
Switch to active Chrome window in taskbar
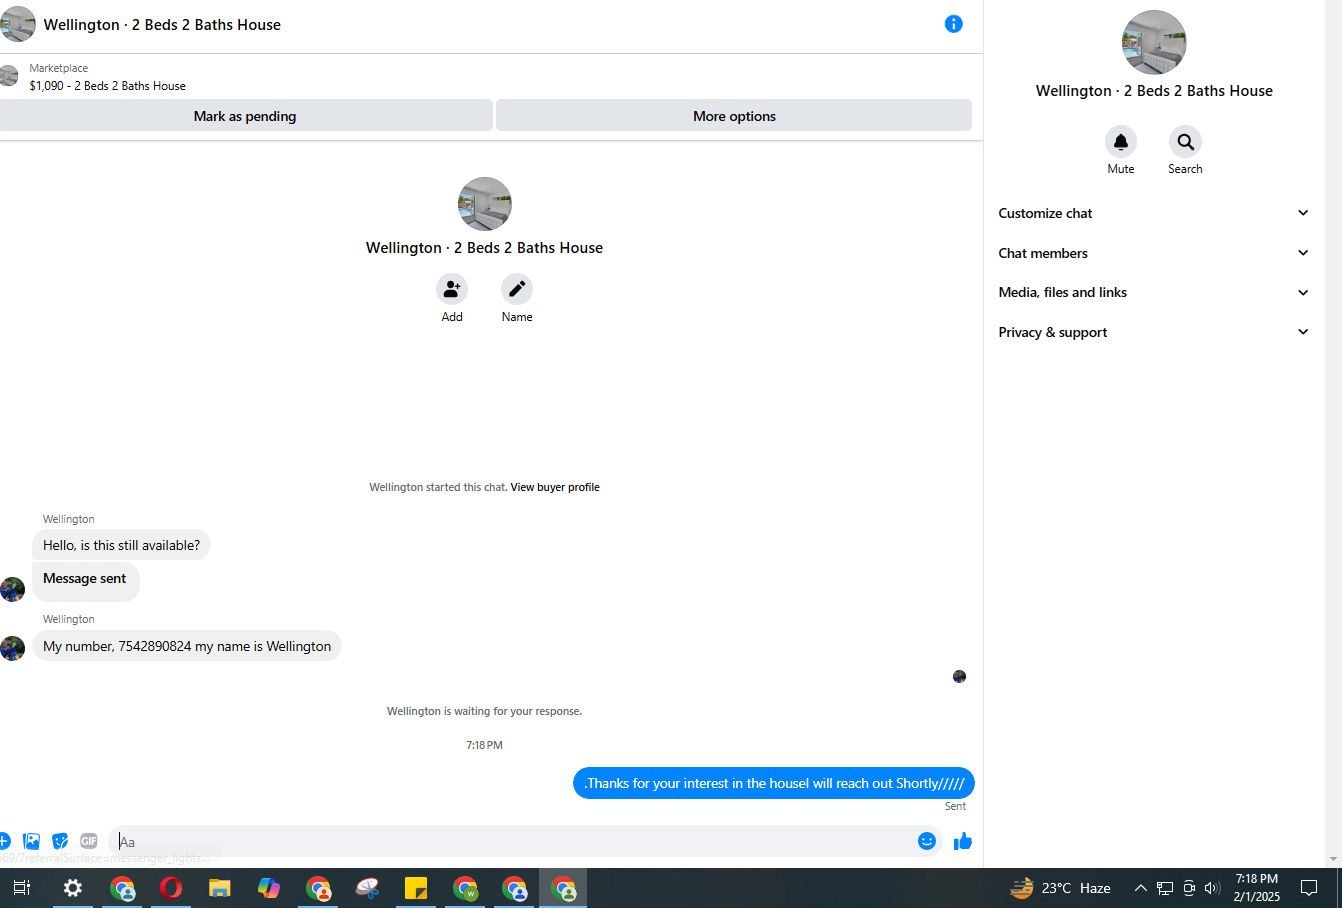[563, 888]
